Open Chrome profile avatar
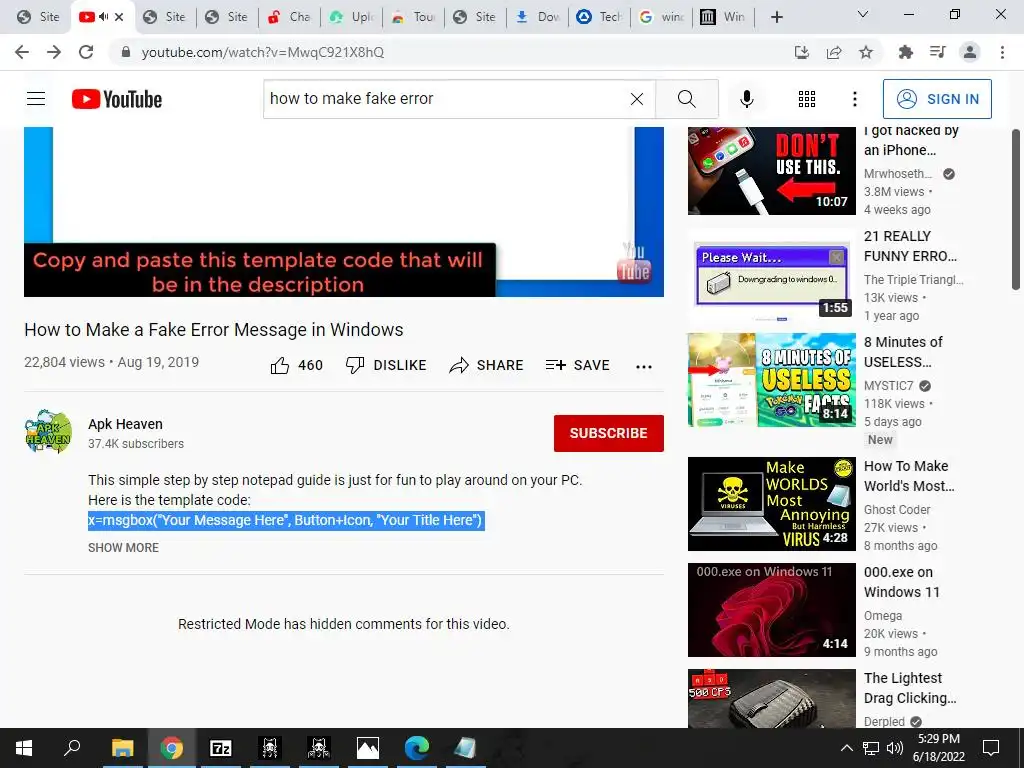The width and height of the screenshot is (1024, 768). pyautogui.click(x=970, y=52)
